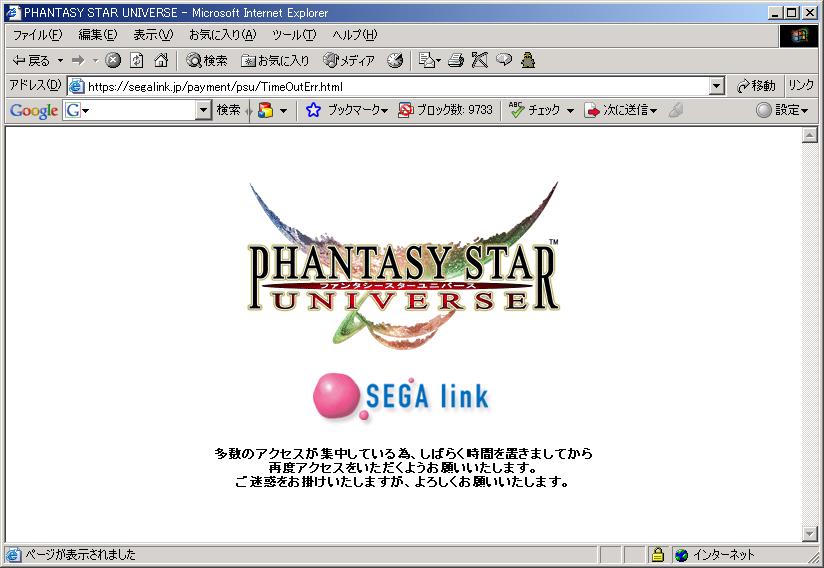Viewport: 824px width, 568px height.
Task: Expand Google search box dropdown
Action: point(204,110)
